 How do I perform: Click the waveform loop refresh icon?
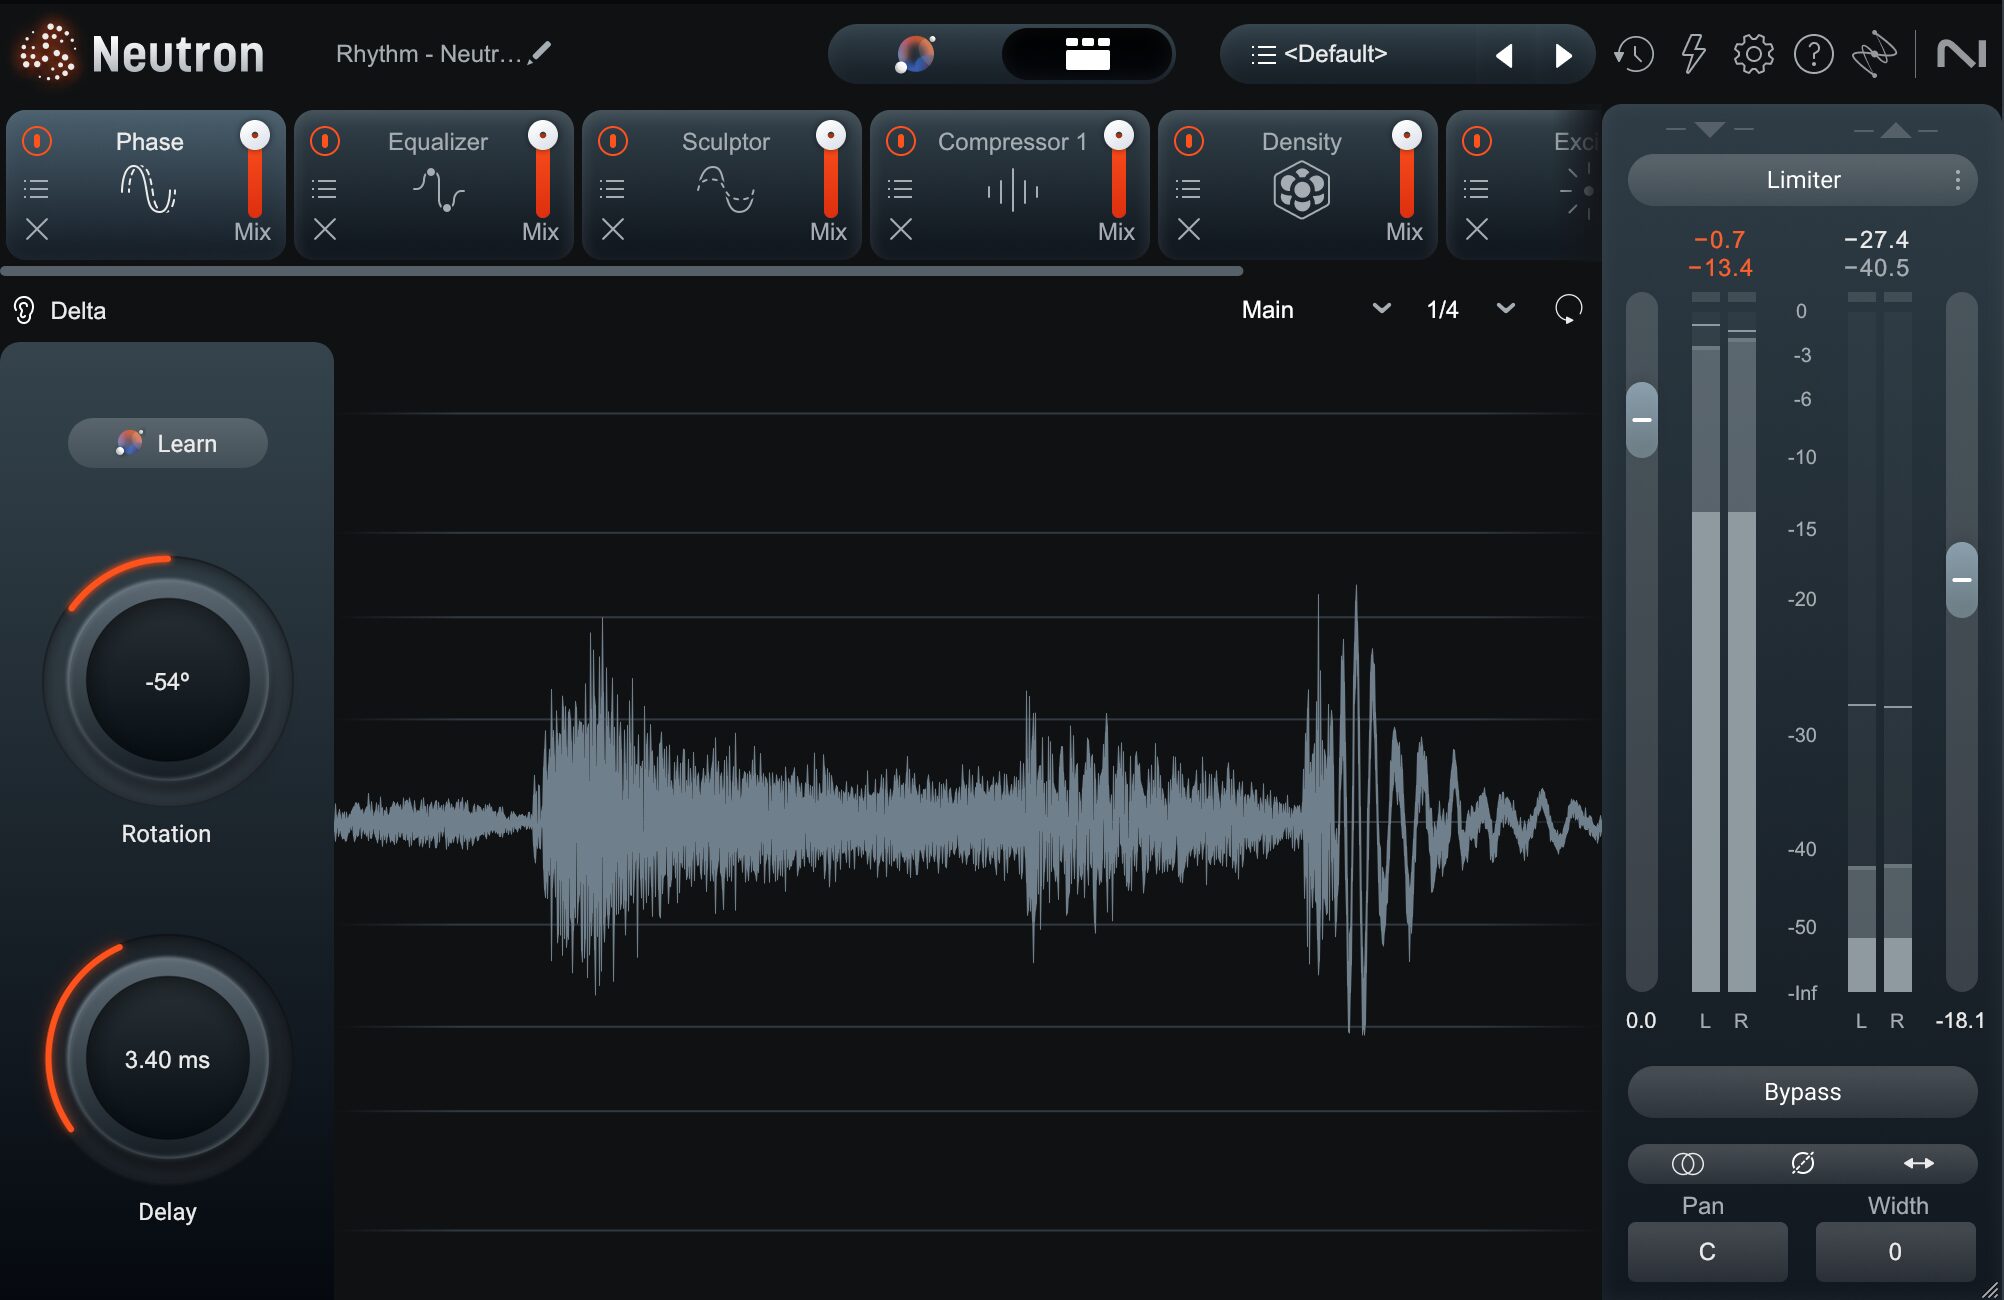tap(1568, 309)
